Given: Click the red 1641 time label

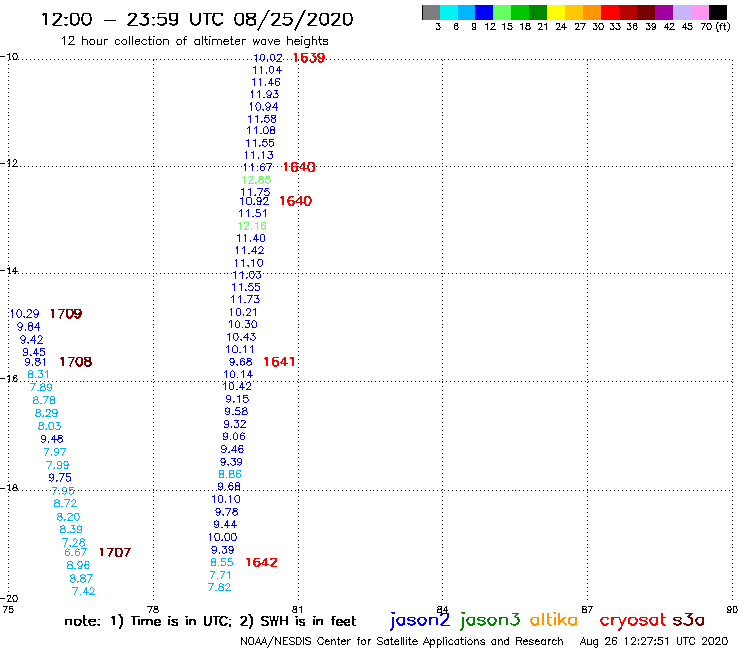Looking at the screenshot, I should pyautogui.click(x=279, y=362).
